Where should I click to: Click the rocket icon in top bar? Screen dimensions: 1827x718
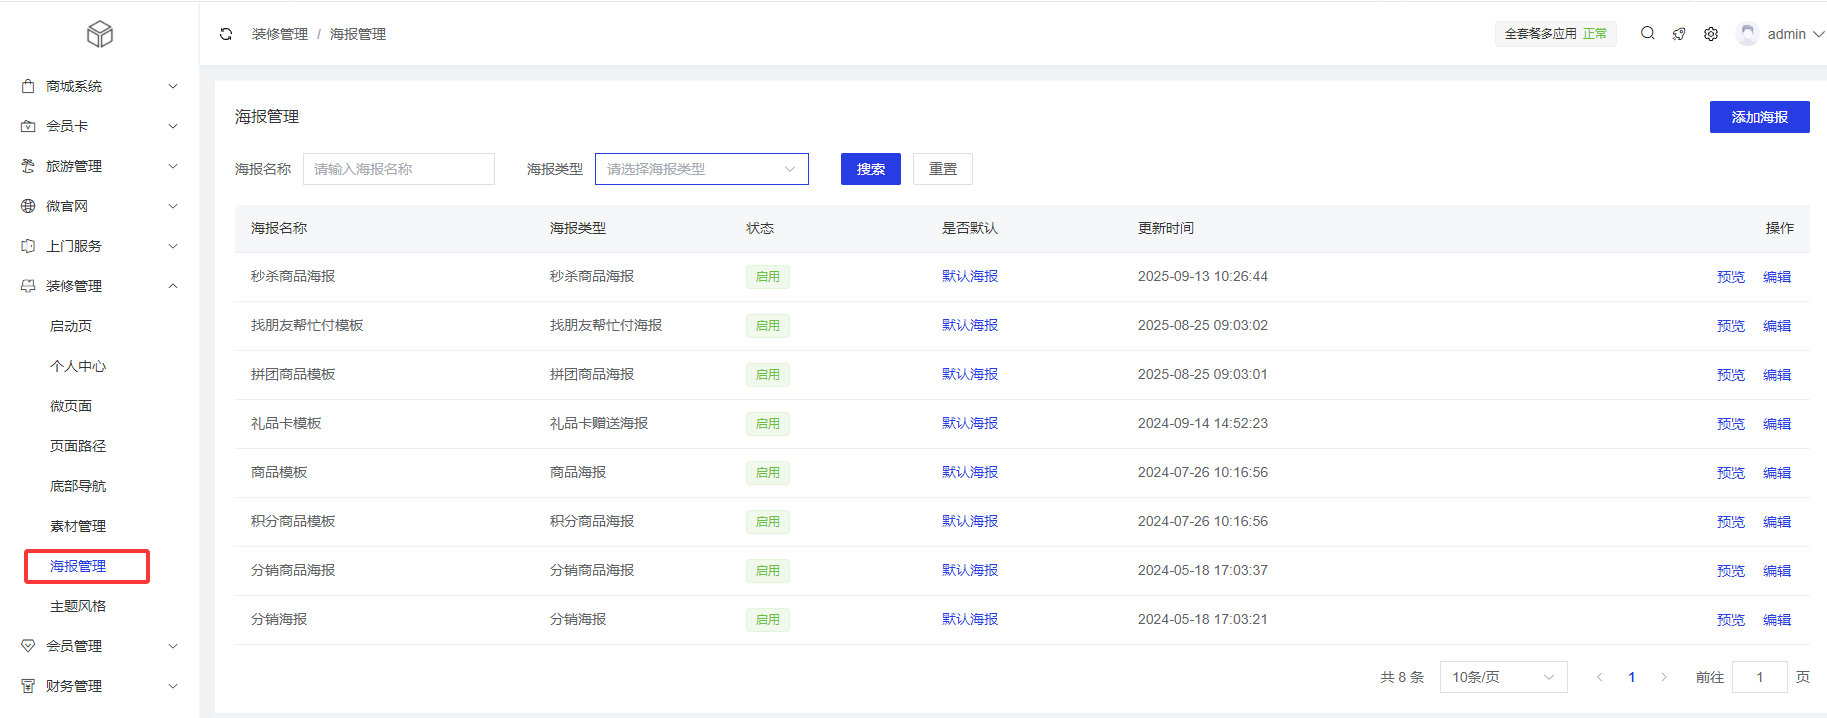click(1679, 34)
